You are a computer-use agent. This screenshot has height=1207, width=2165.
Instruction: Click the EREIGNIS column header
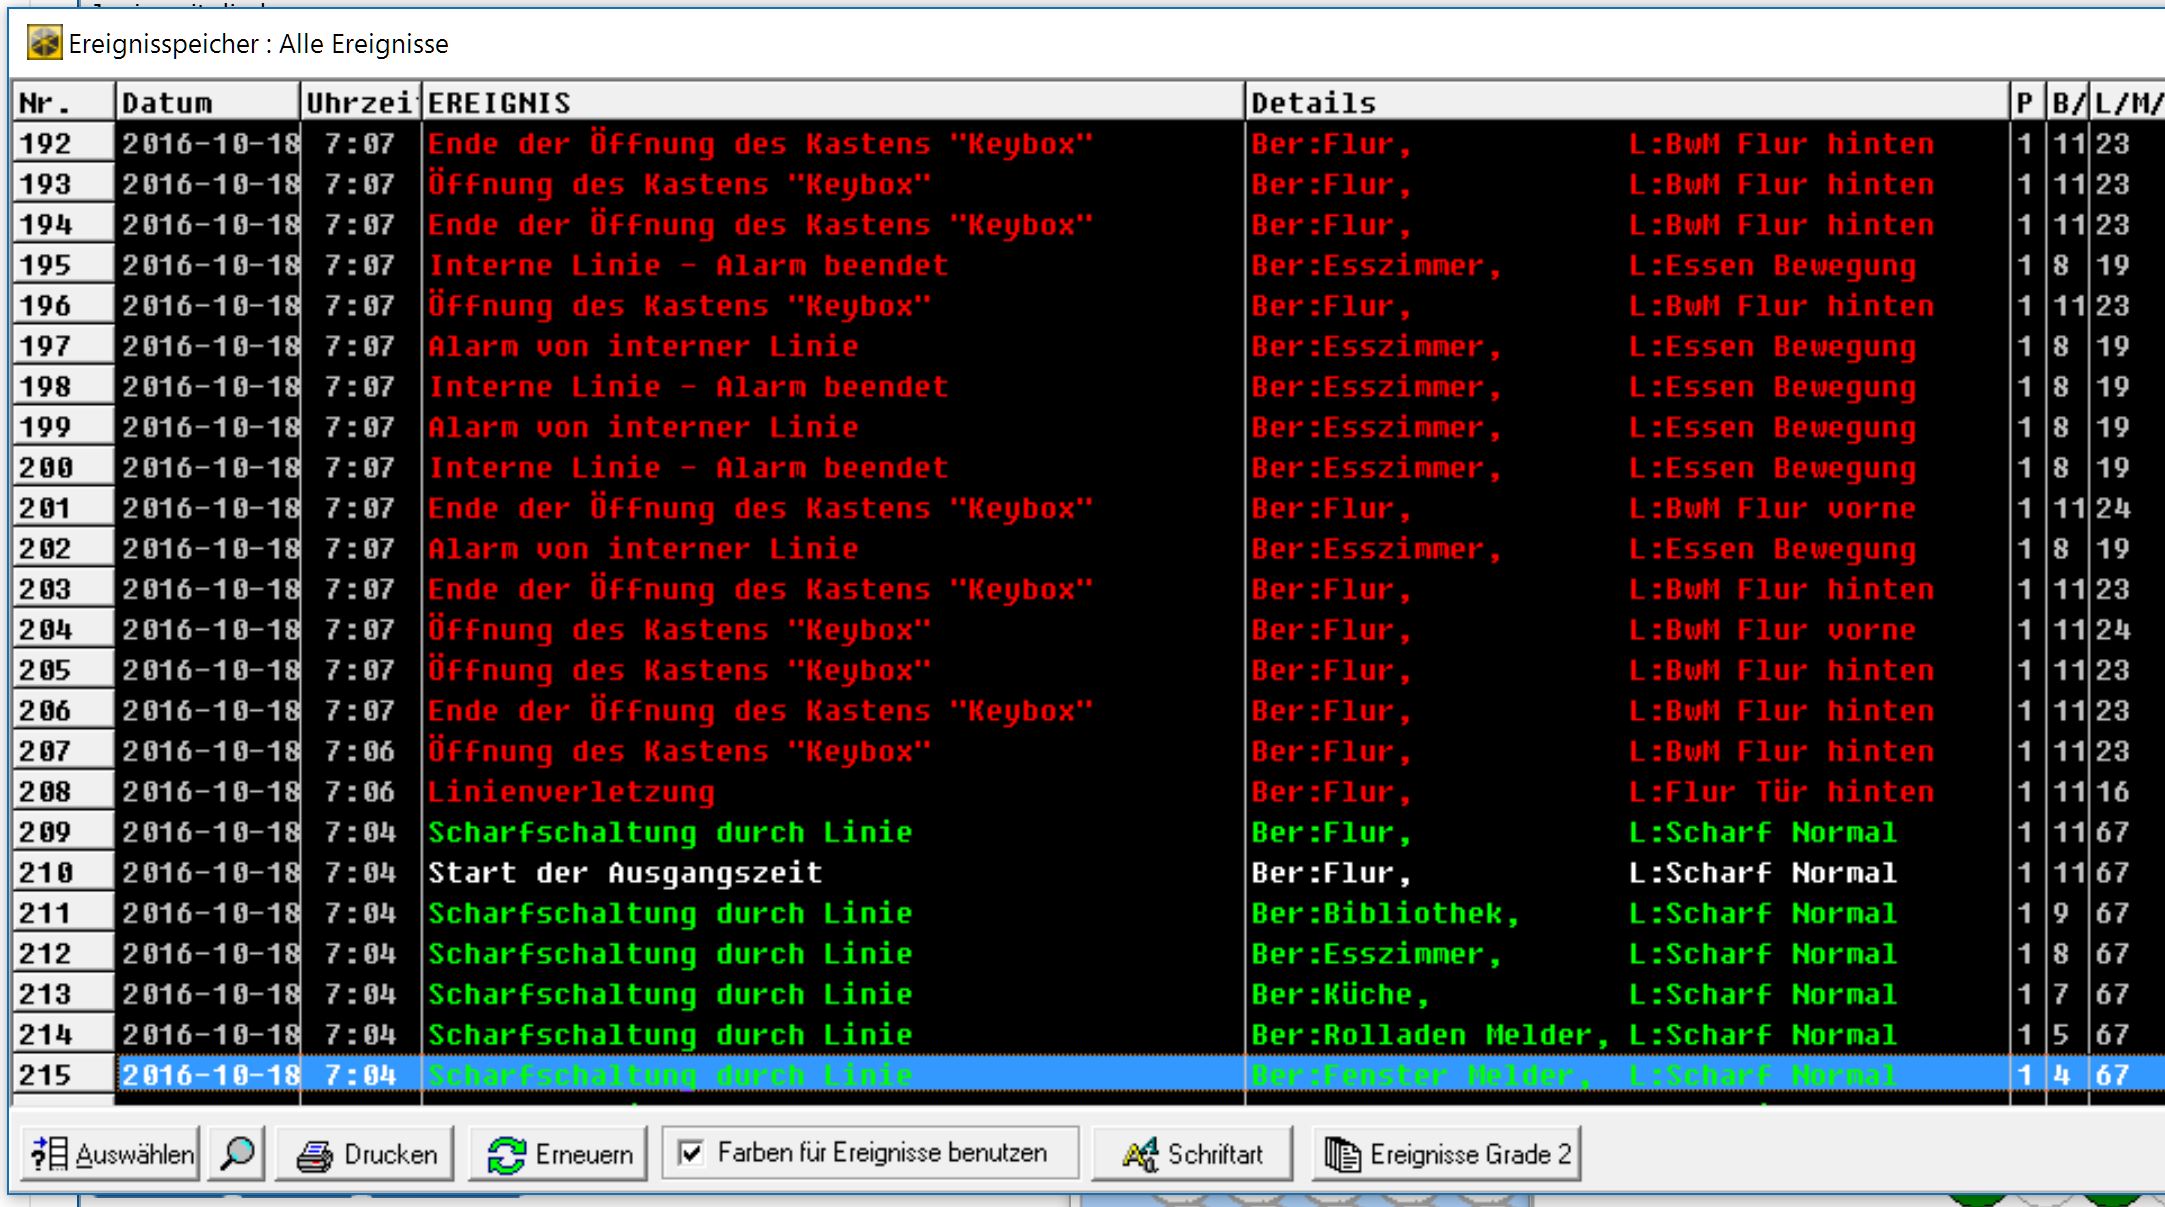point(832,103)
